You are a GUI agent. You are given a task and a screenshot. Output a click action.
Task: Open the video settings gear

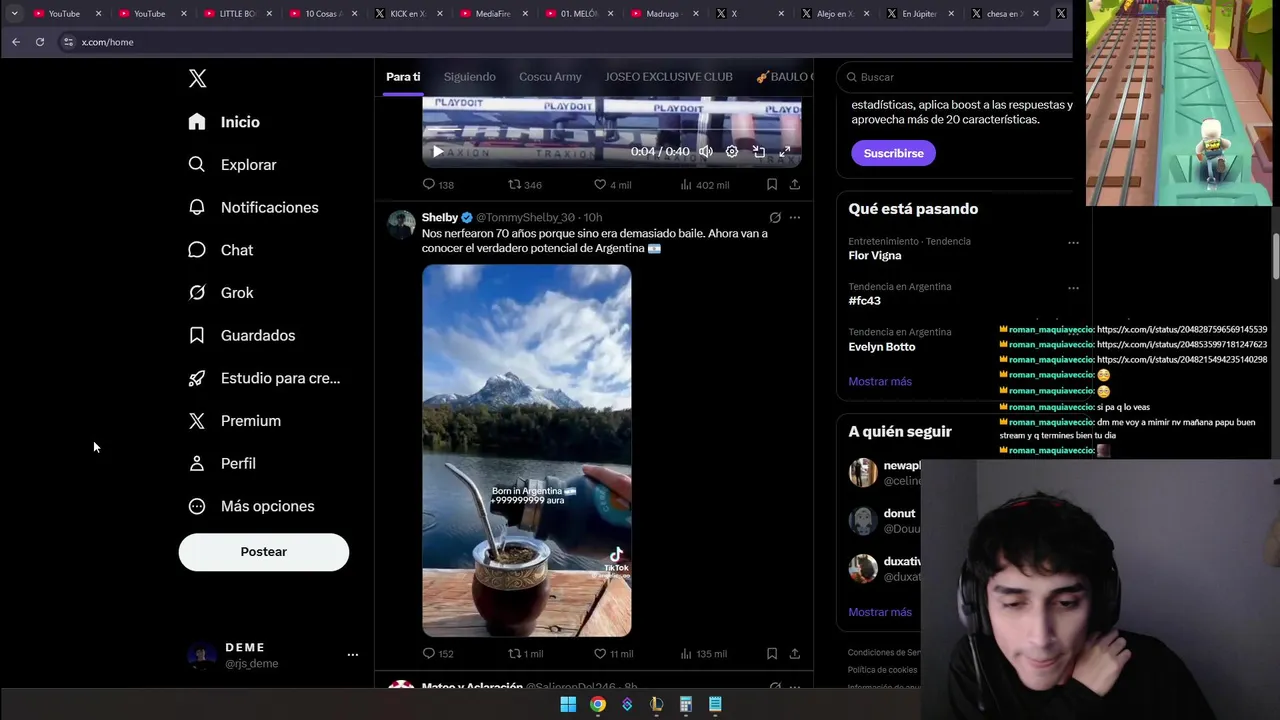click(x=732, y=152)
